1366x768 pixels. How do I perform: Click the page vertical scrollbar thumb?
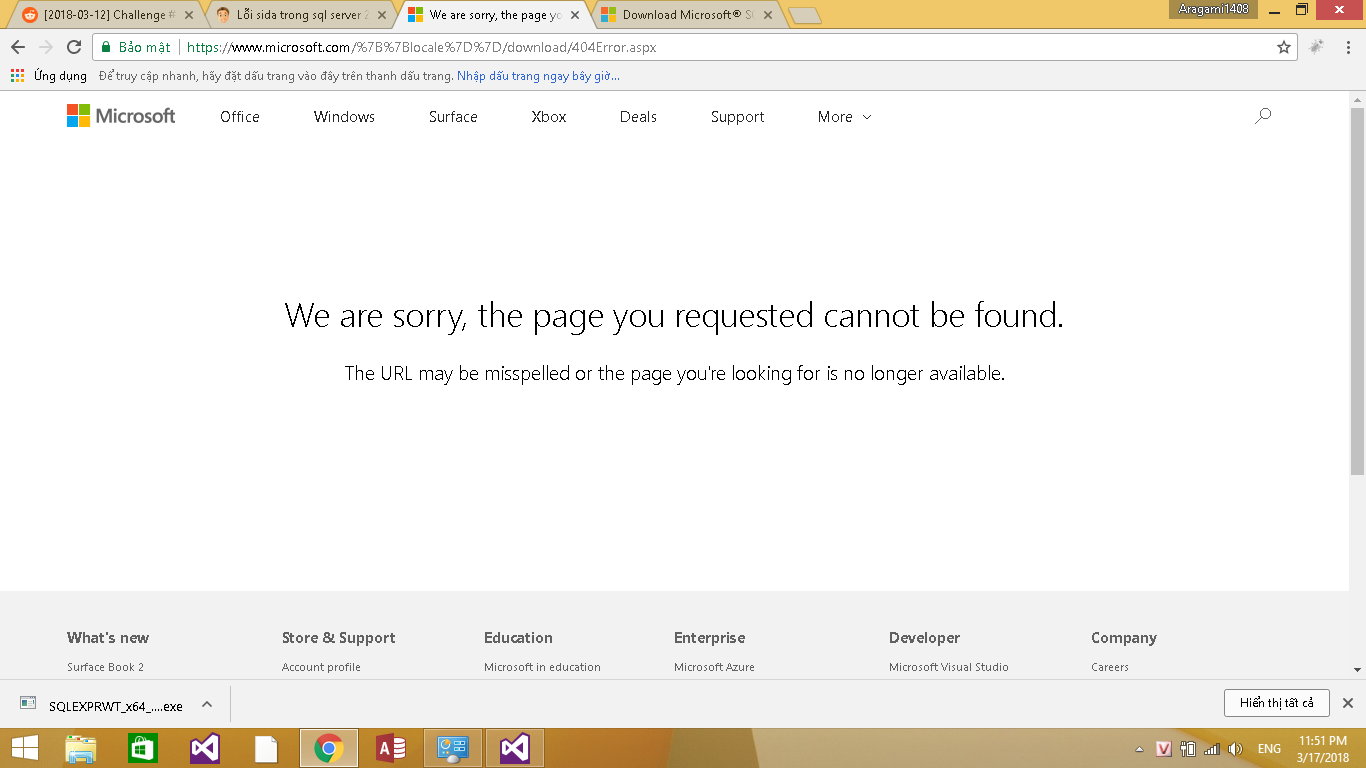click(x=1357, y=290)
